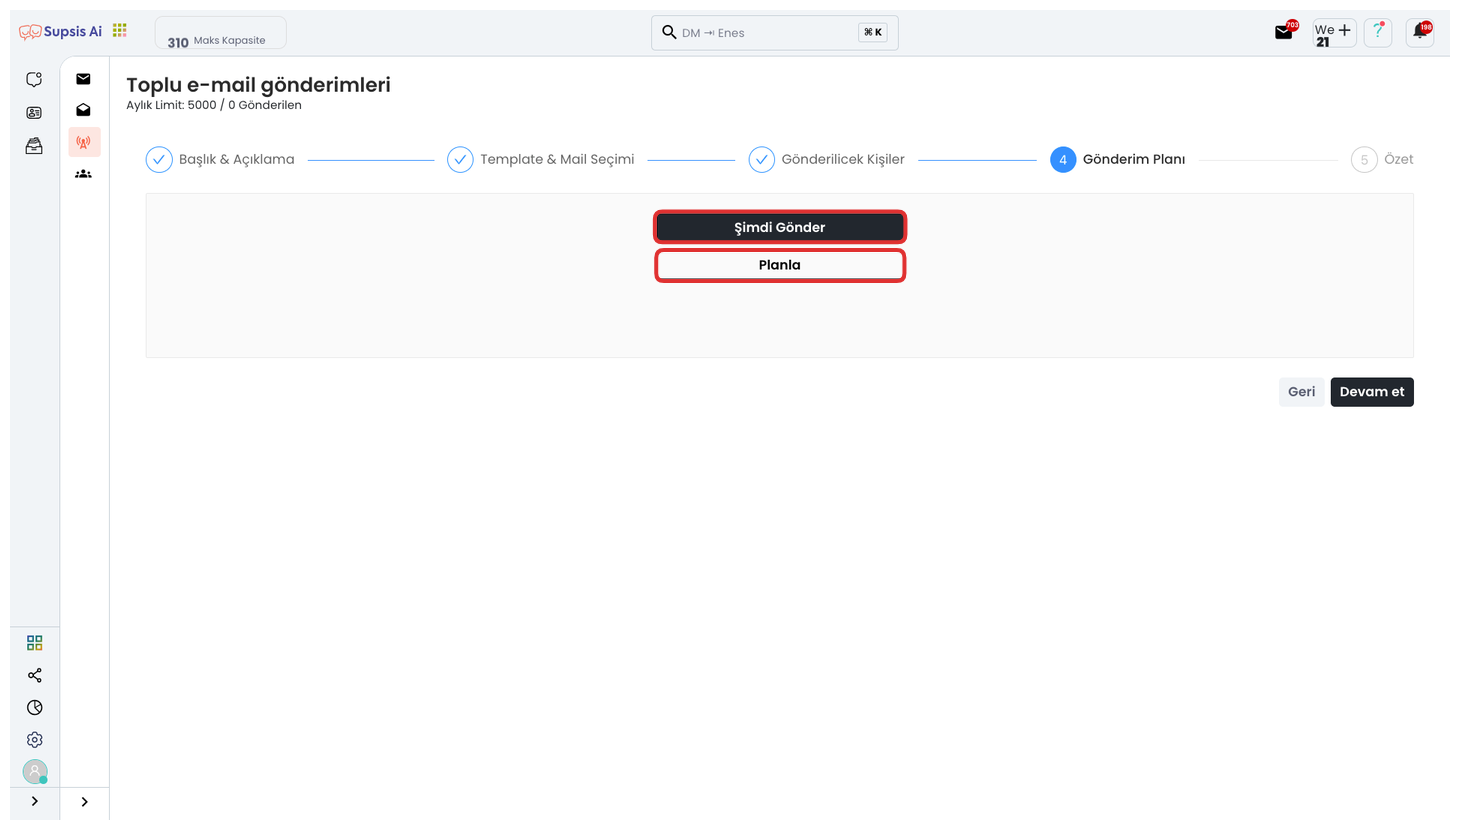Click the Supsis Ai logo
This screenshot has width=1460, height=830.
[x=60, y=32]
